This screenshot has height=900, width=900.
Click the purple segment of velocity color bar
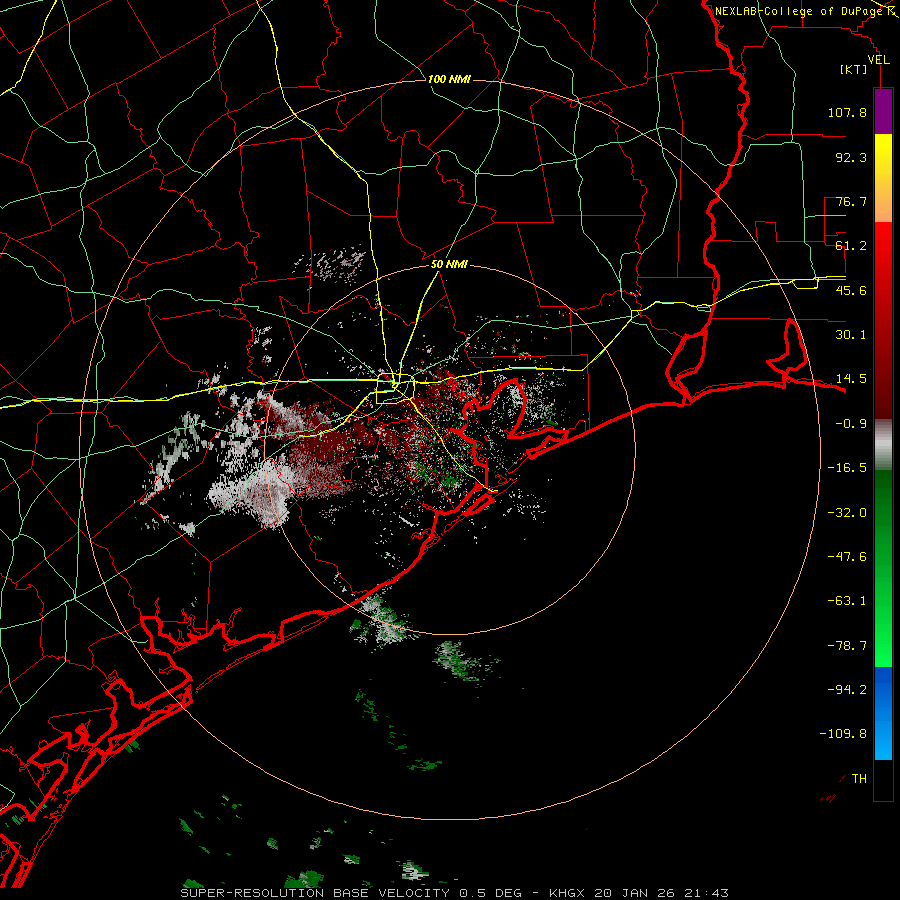pyautogui.click(x=883, y=111)
